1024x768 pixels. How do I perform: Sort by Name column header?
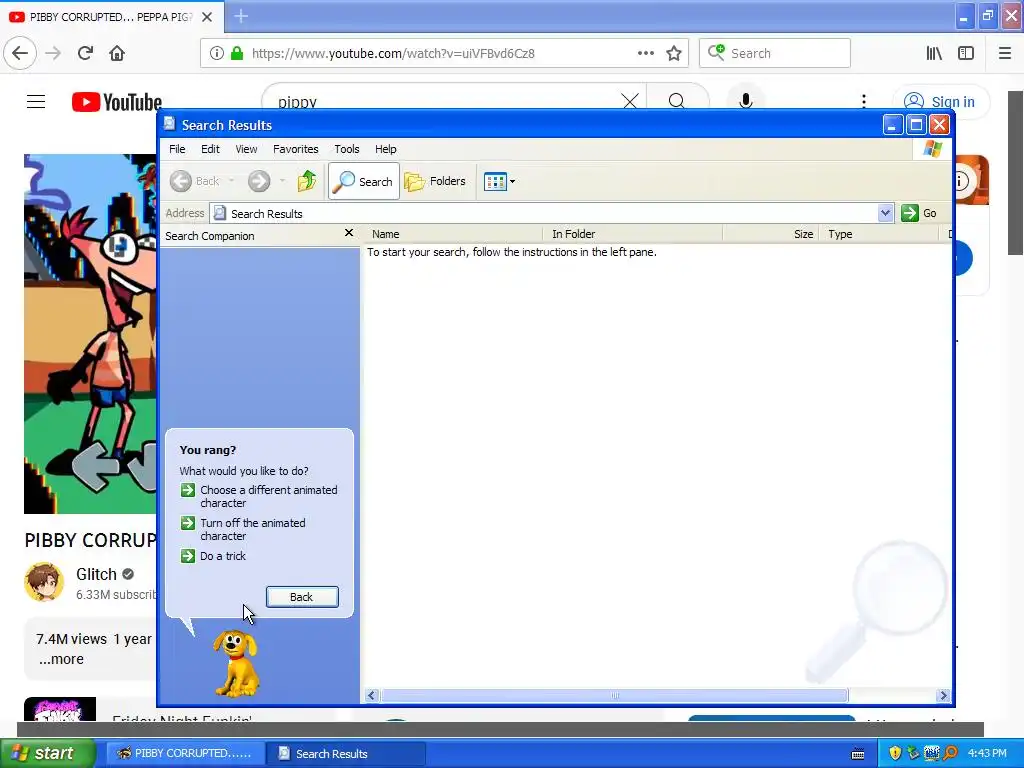tap(454, 234)
